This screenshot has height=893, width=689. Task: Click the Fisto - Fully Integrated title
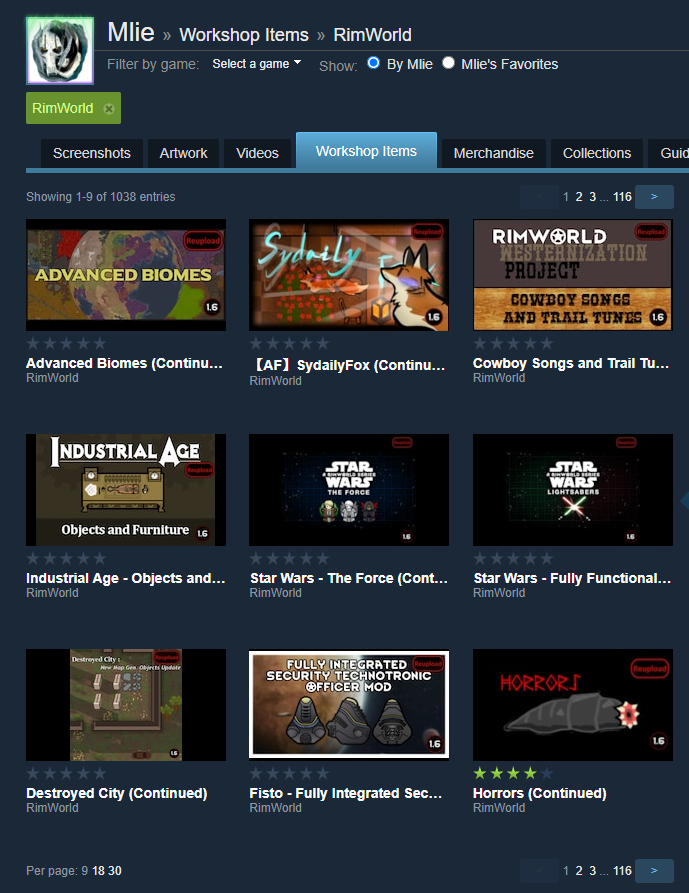(x=346, y=793)
